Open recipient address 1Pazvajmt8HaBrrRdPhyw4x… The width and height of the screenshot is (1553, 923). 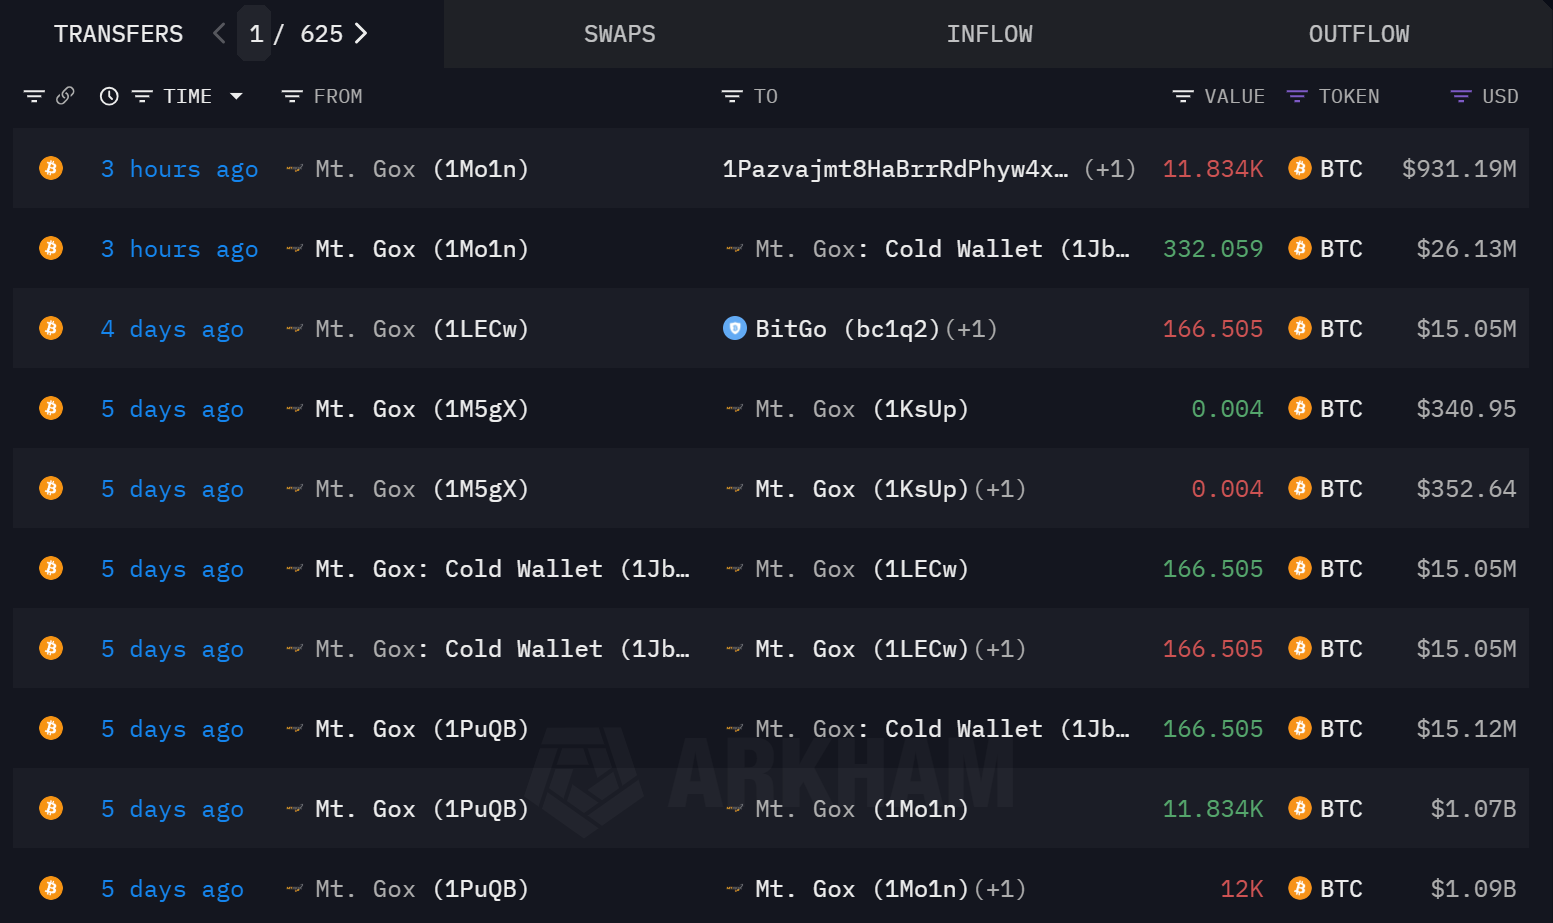[x=895, y=169]
